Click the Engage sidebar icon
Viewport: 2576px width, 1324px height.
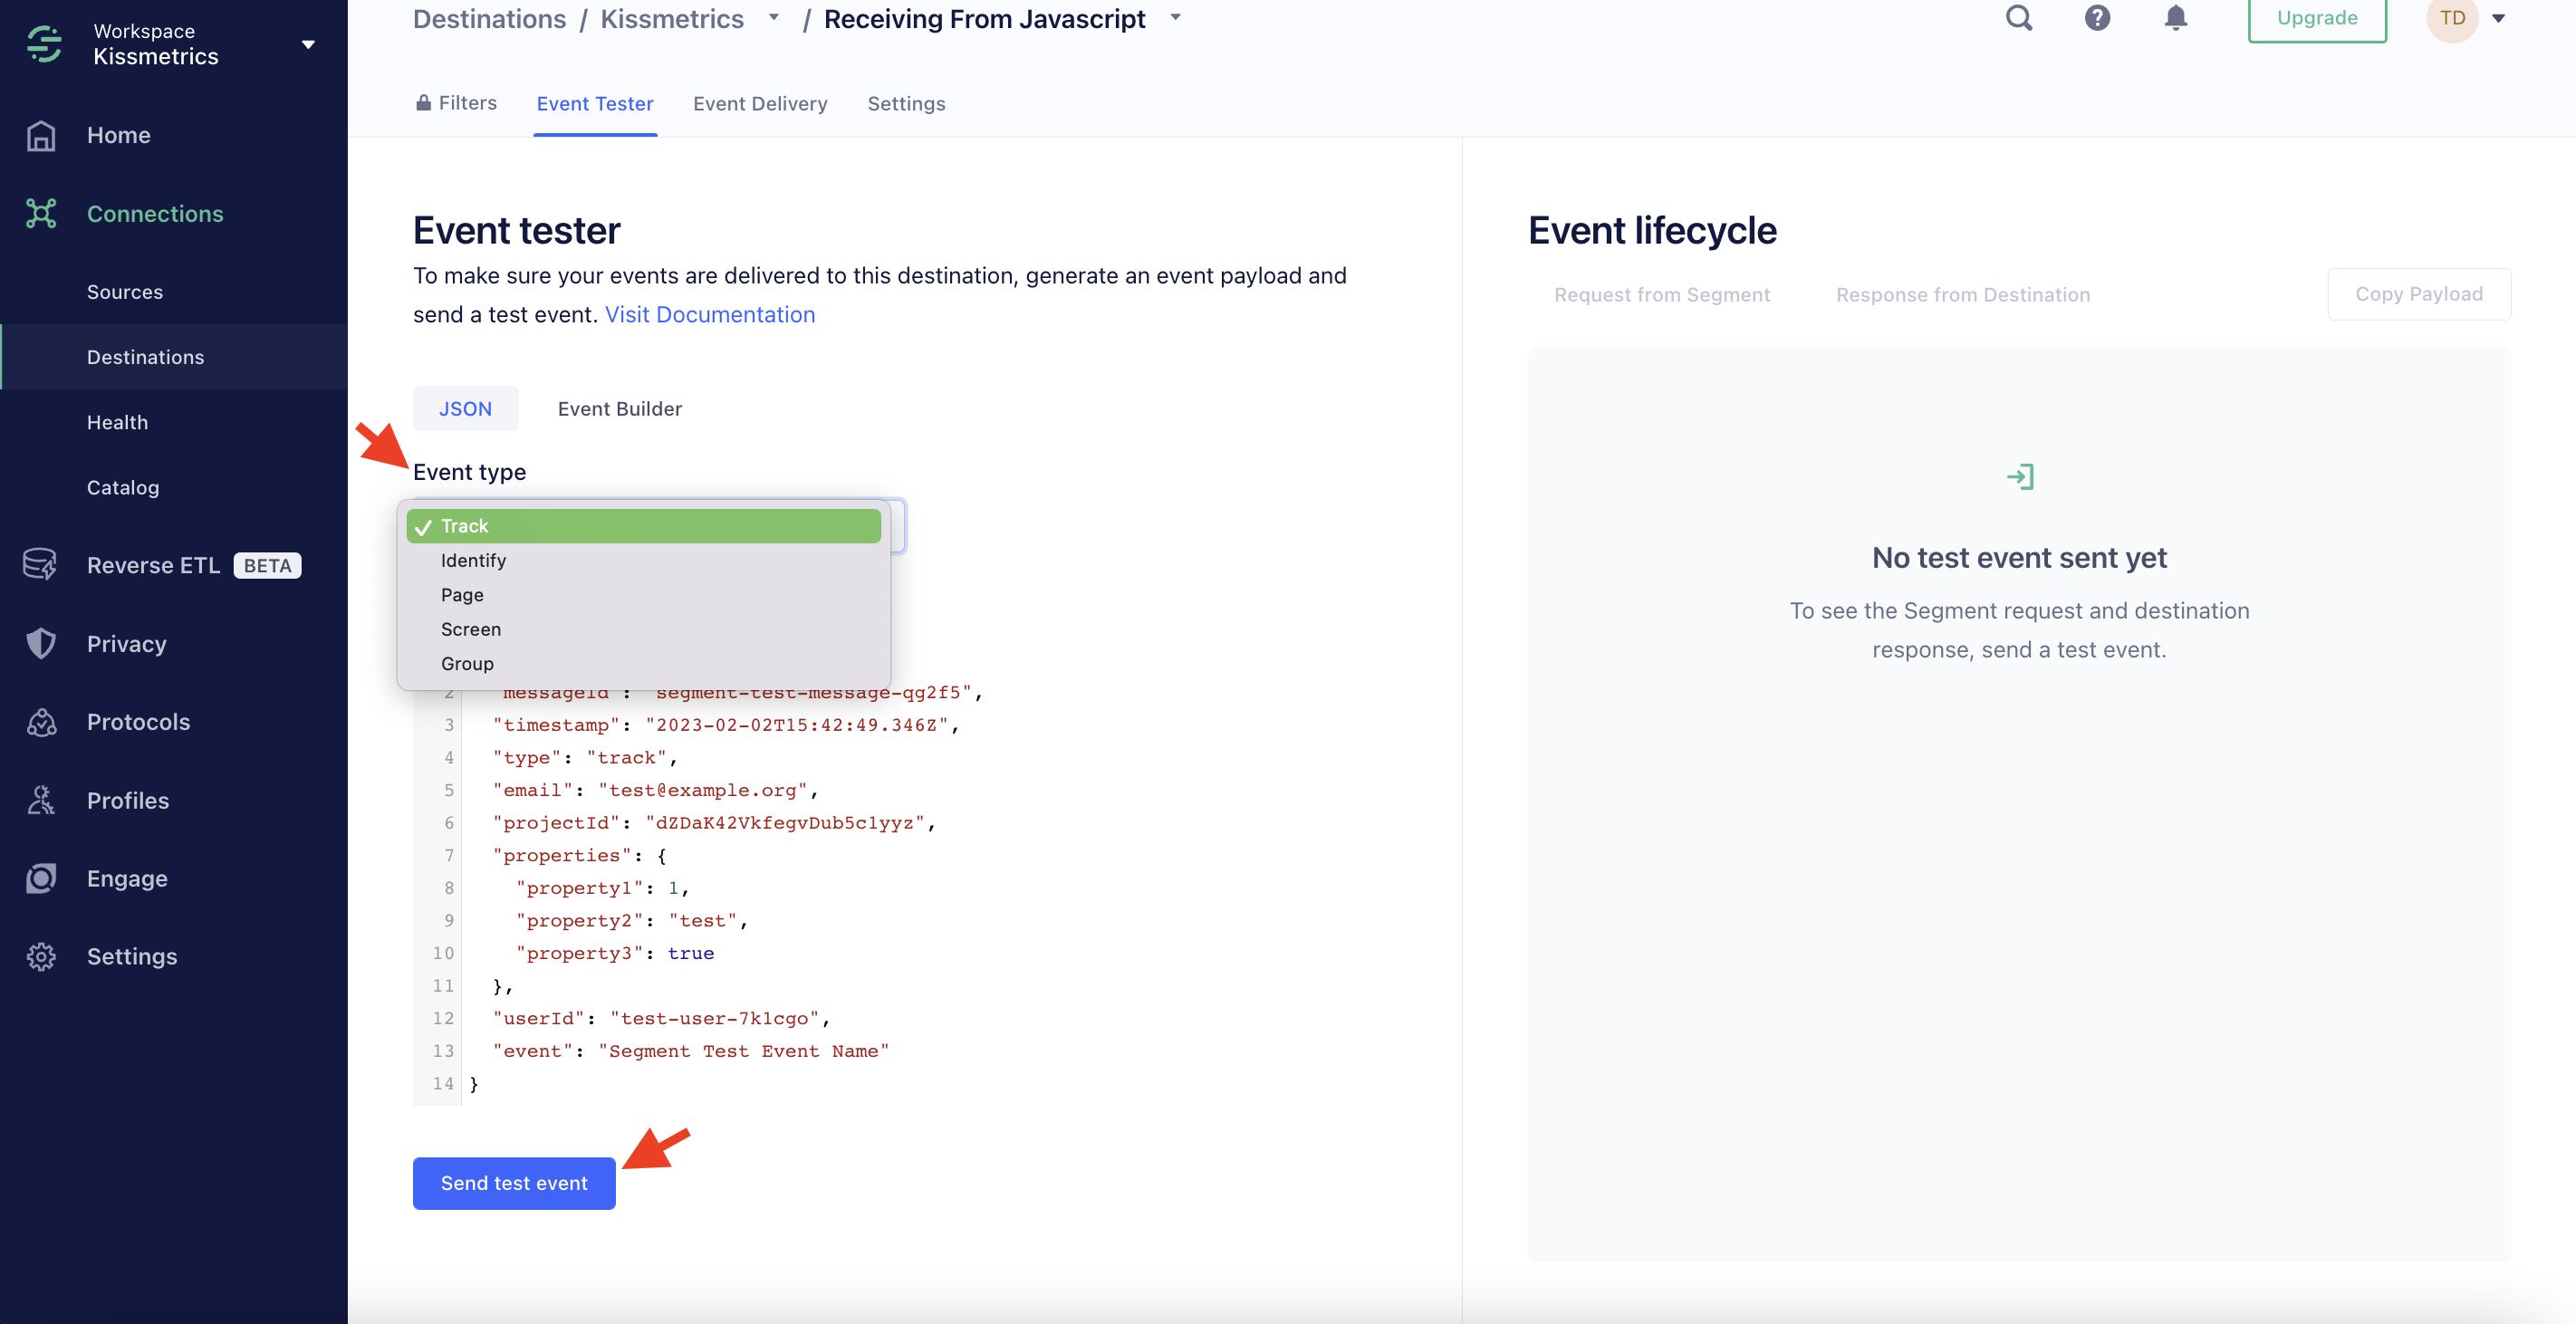(x=41, y=878)
